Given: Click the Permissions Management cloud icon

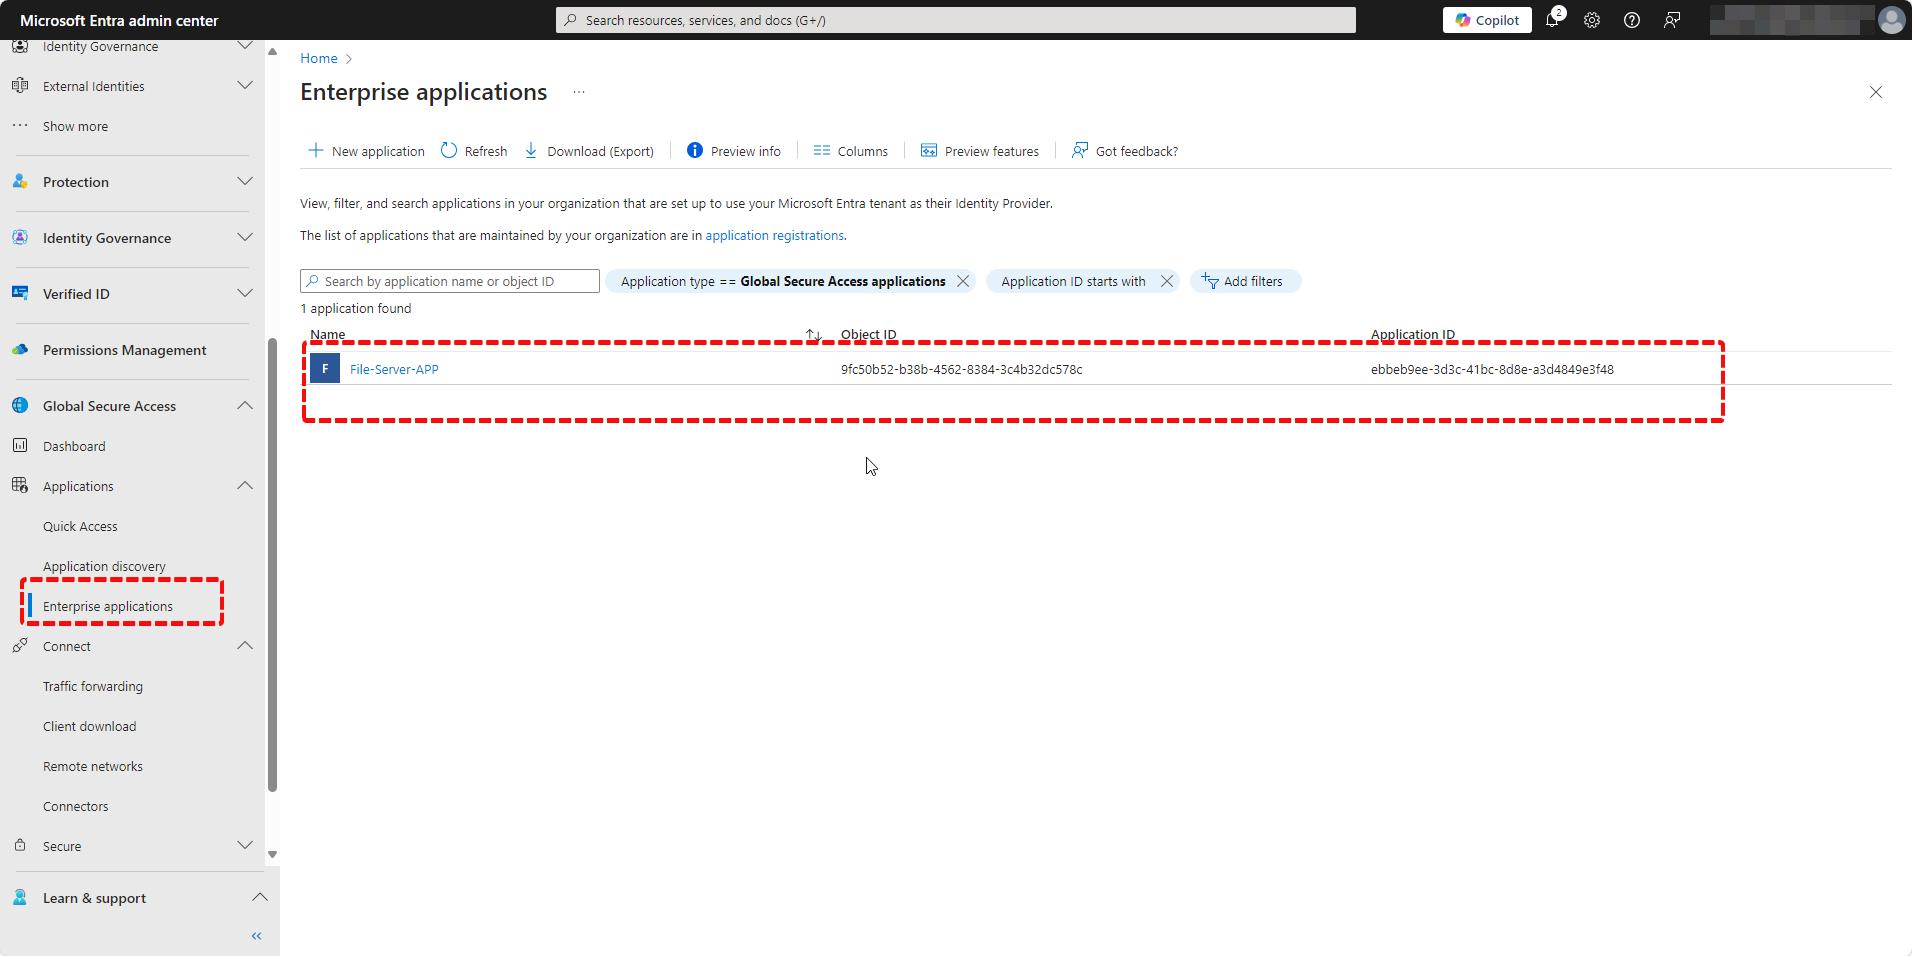Looking at the screenshot, I should 20,350.
